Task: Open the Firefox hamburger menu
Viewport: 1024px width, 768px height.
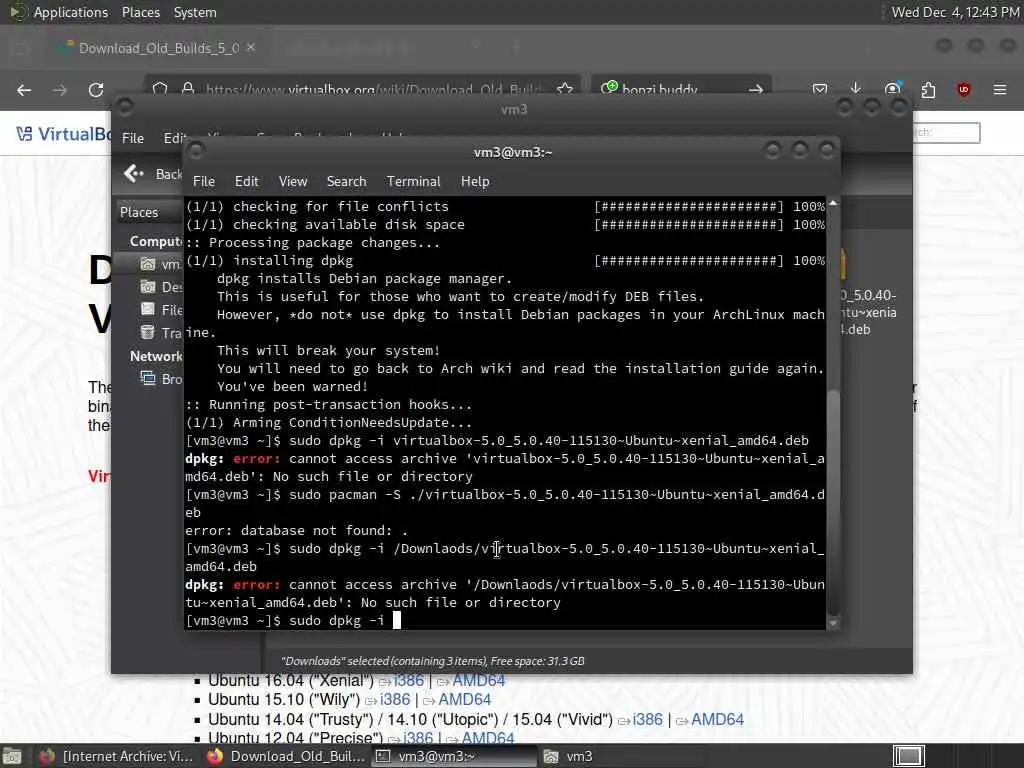Action: [x=1000, y=89]
